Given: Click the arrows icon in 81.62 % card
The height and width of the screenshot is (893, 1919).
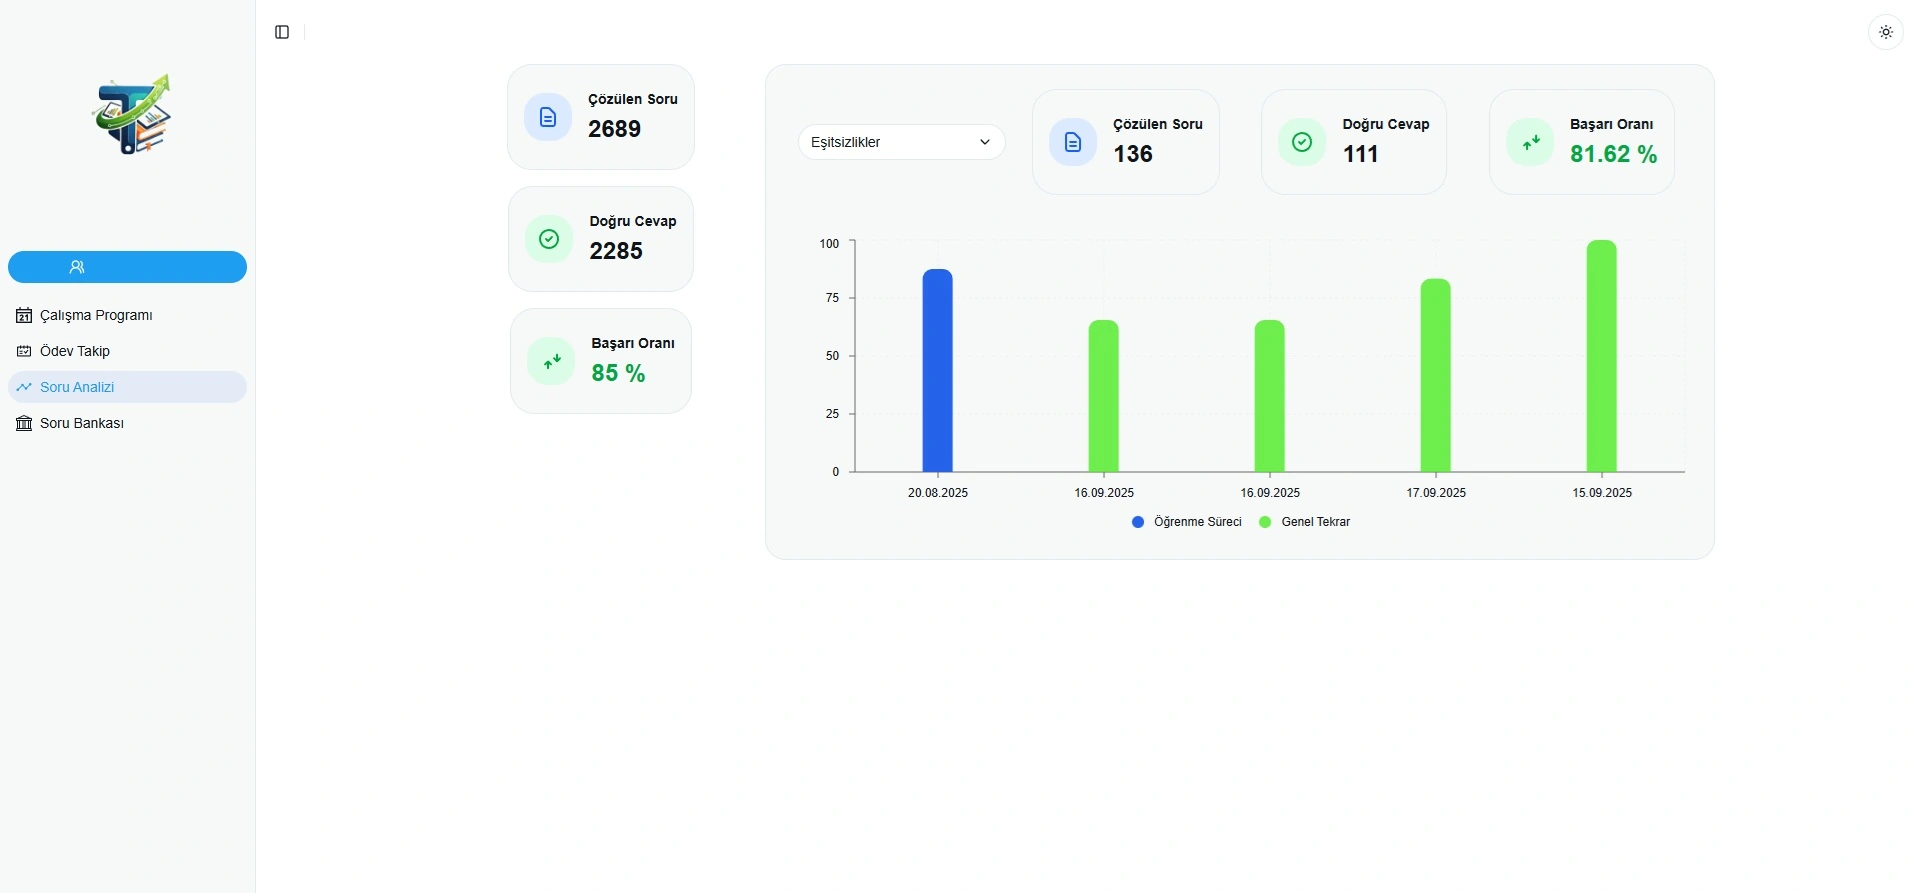Looking at the screenshot, I should pyautogui.click(x=1530, y=143).
